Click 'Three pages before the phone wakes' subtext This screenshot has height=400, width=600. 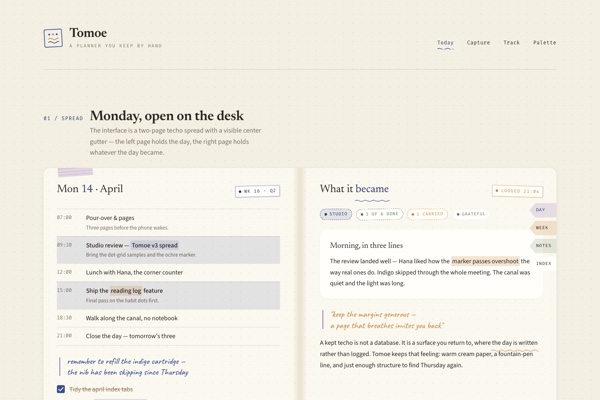click(127, 228)
